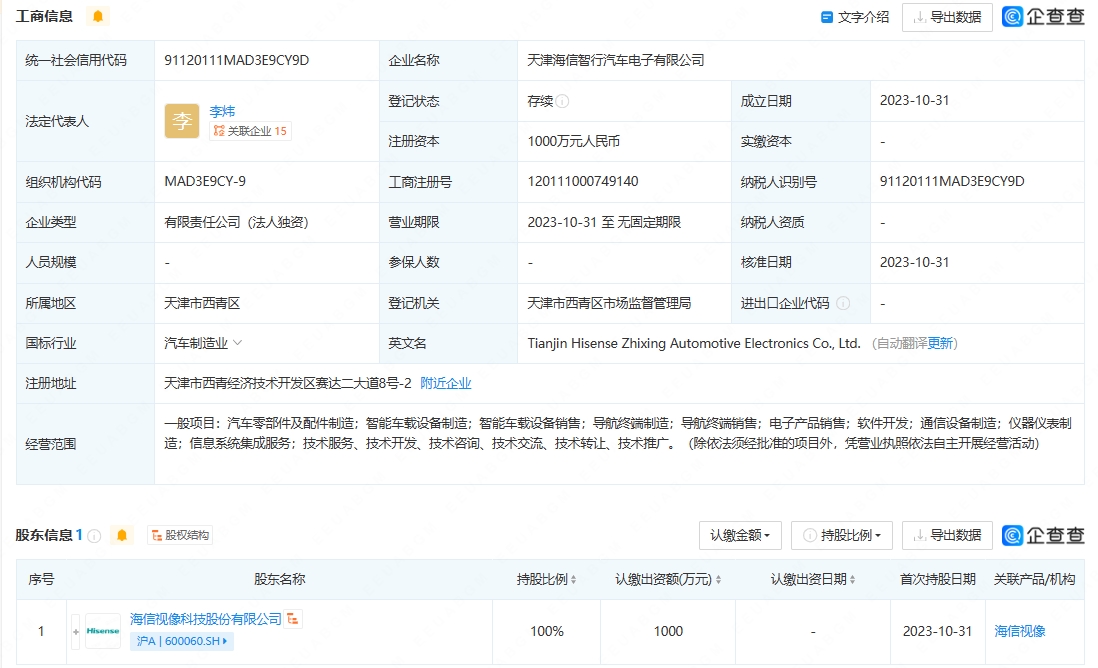Expand the plus icon in shareholder row 1
The image size is (1098, 668).
pyautogui.click(x=76, y=632)
